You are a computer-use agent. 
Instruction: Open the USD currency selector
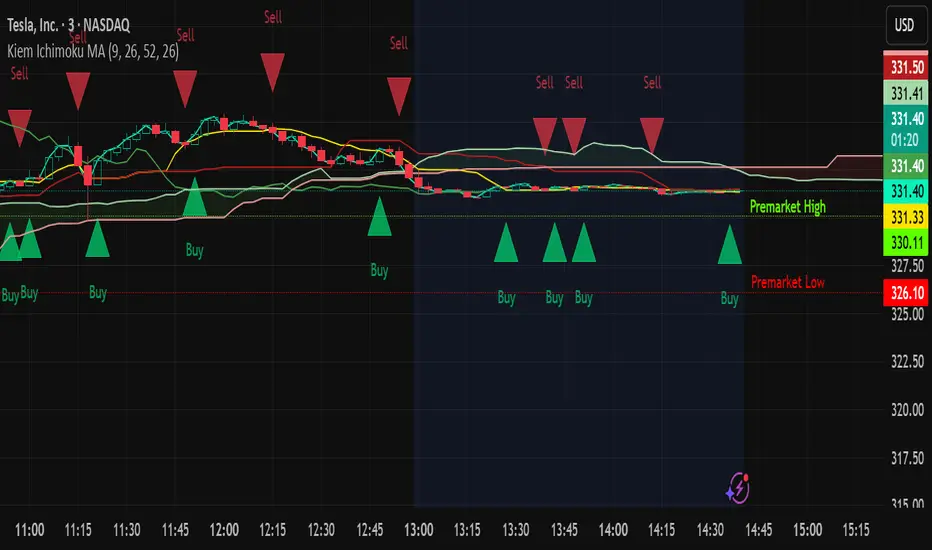(906, 25)
